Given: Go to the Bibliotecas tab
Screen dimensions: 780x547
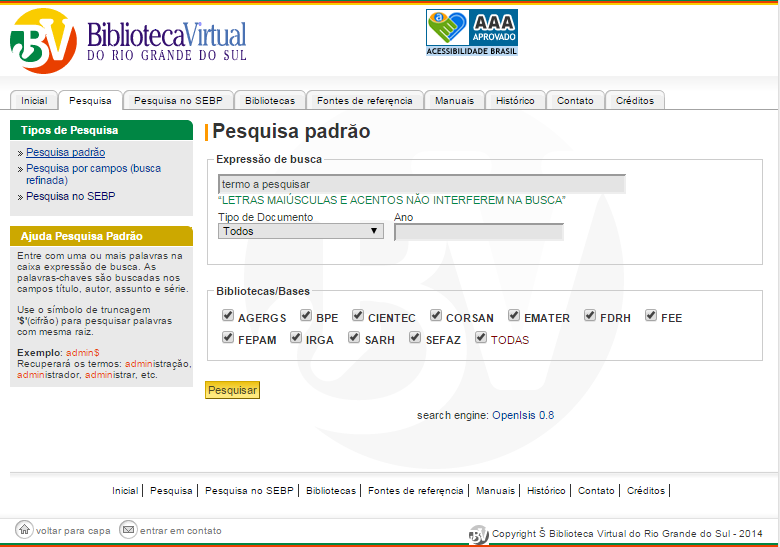Looking at the screenshot, I should (270, 100).
